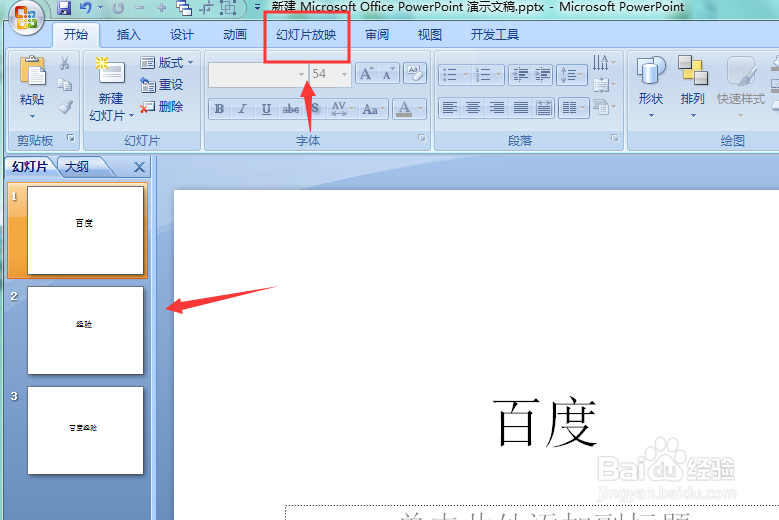Switch to the 插入 tab
Screen dimensions: 779x520
pos(129,35)
